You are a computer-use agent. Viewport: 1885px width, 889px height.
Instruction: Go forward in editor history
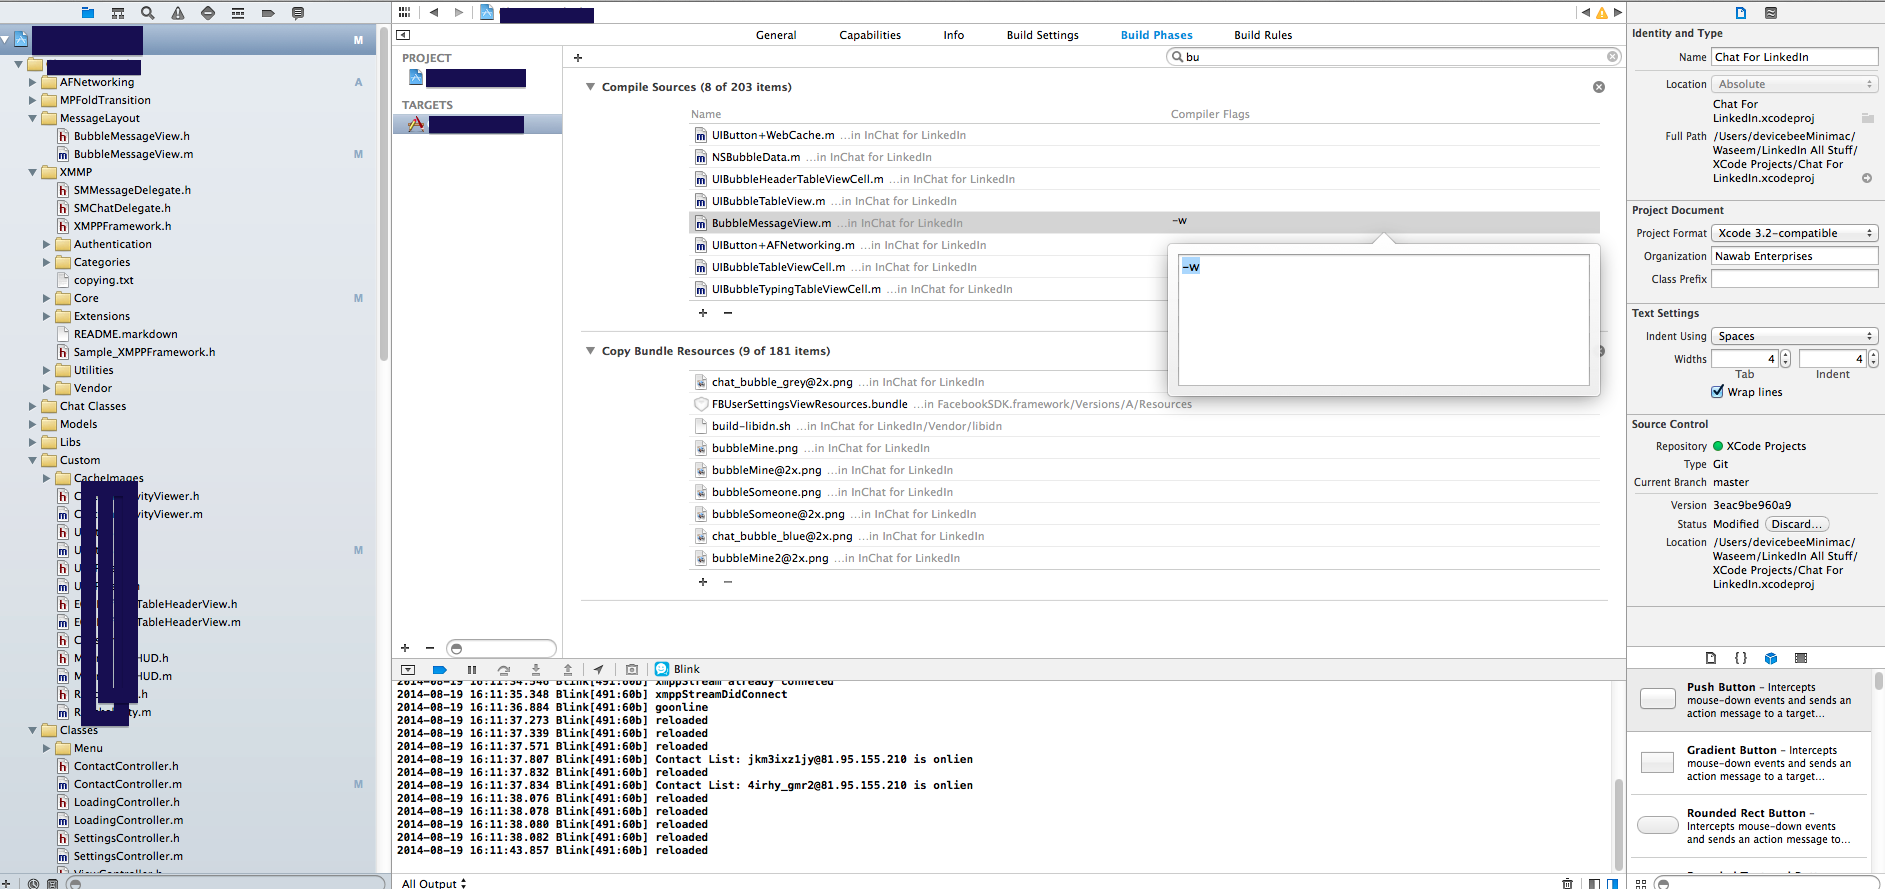point(459,12)
